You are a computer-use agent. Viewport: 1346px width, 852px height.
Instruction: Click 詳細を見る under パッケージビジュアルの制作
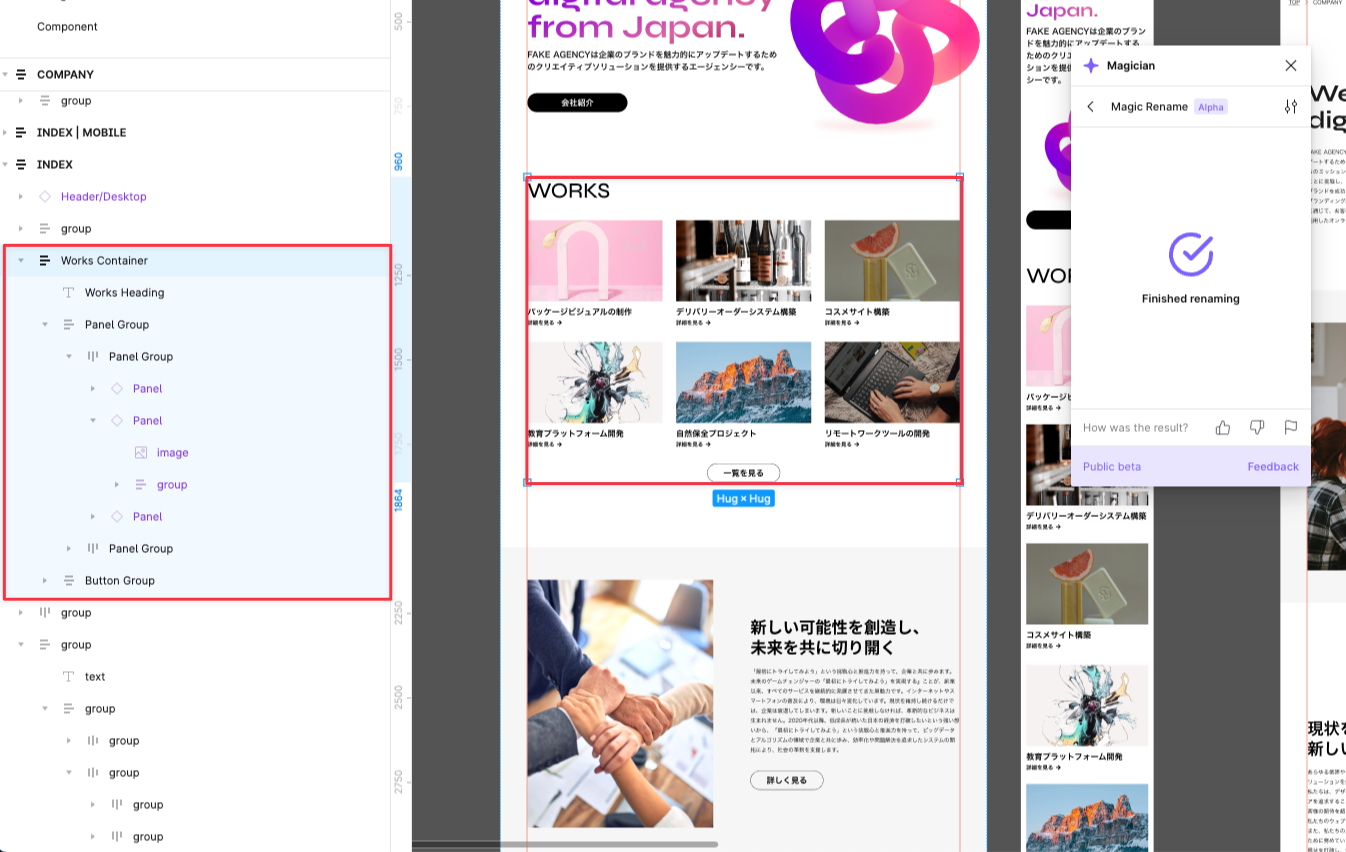point(545,324)
